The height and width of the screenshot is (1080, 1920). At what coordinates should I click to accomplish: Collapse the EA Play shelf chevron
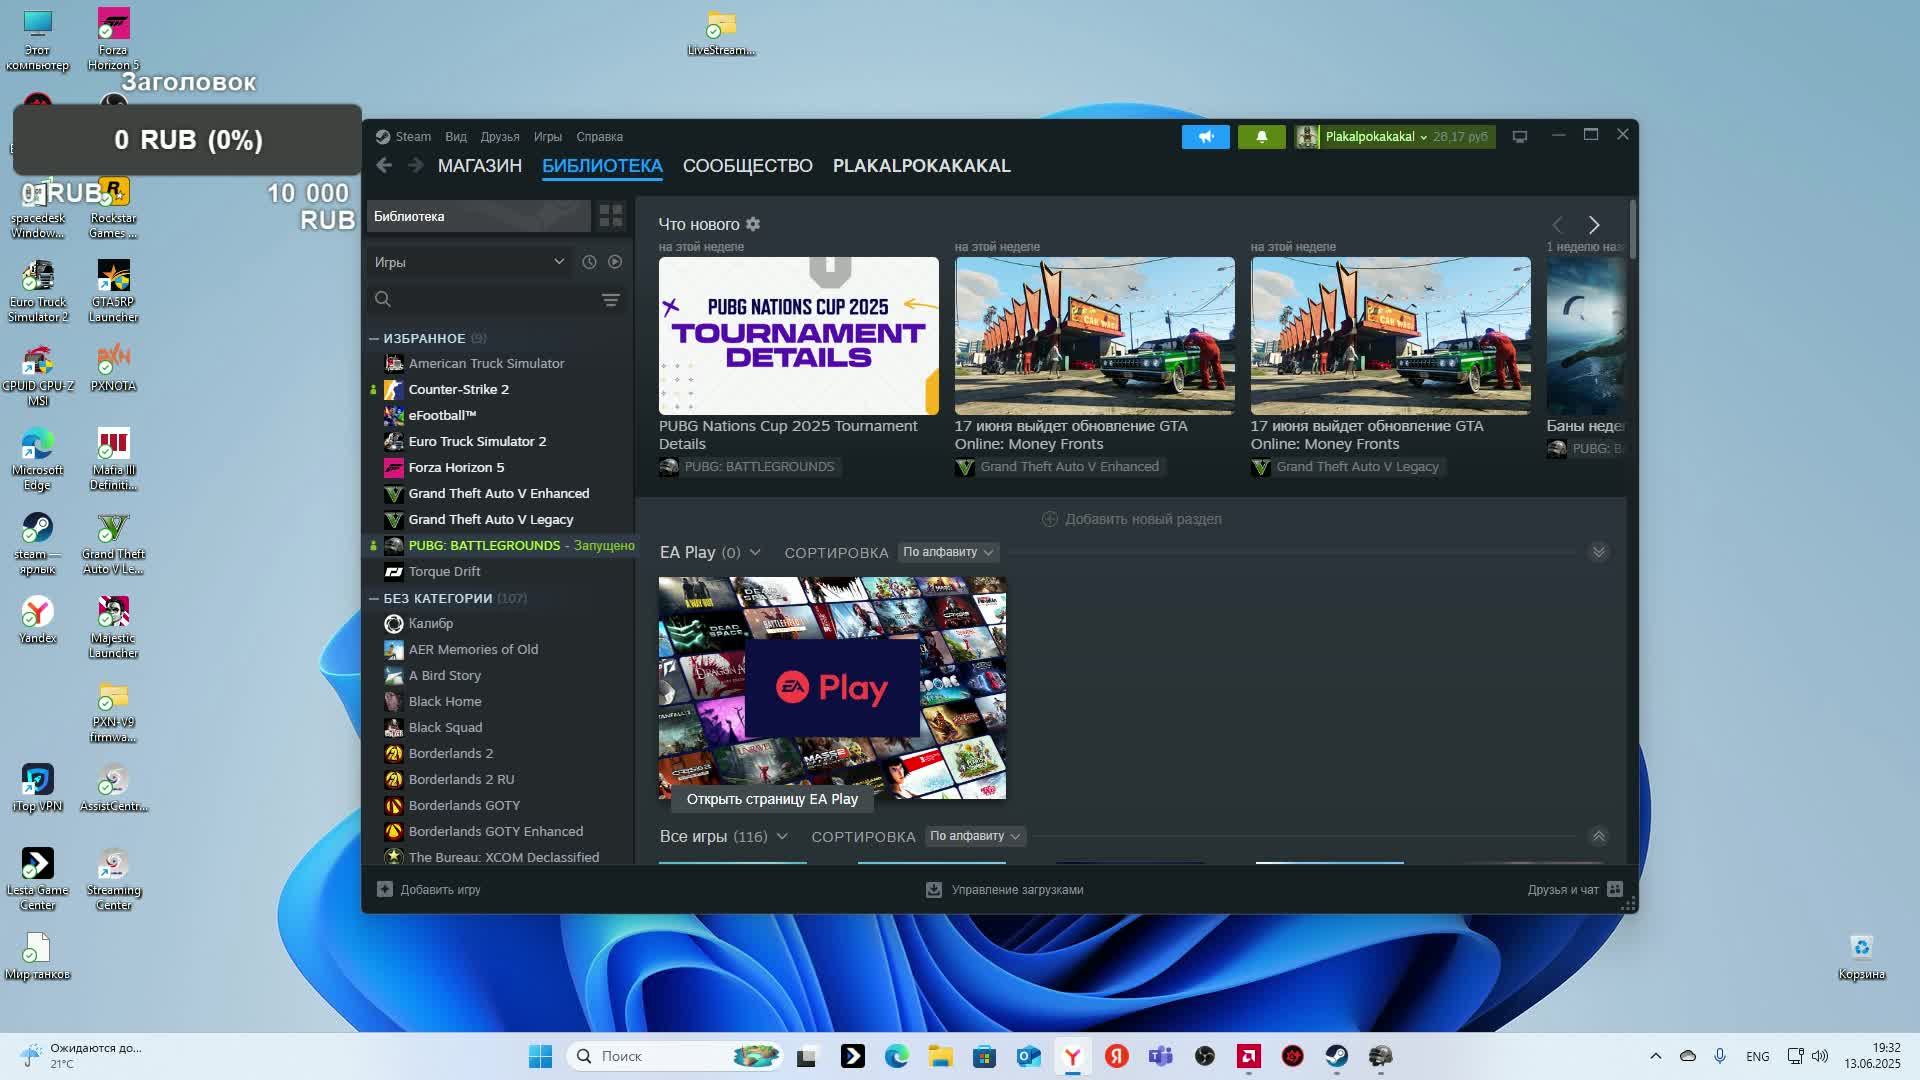click(x=1598, y=552)
